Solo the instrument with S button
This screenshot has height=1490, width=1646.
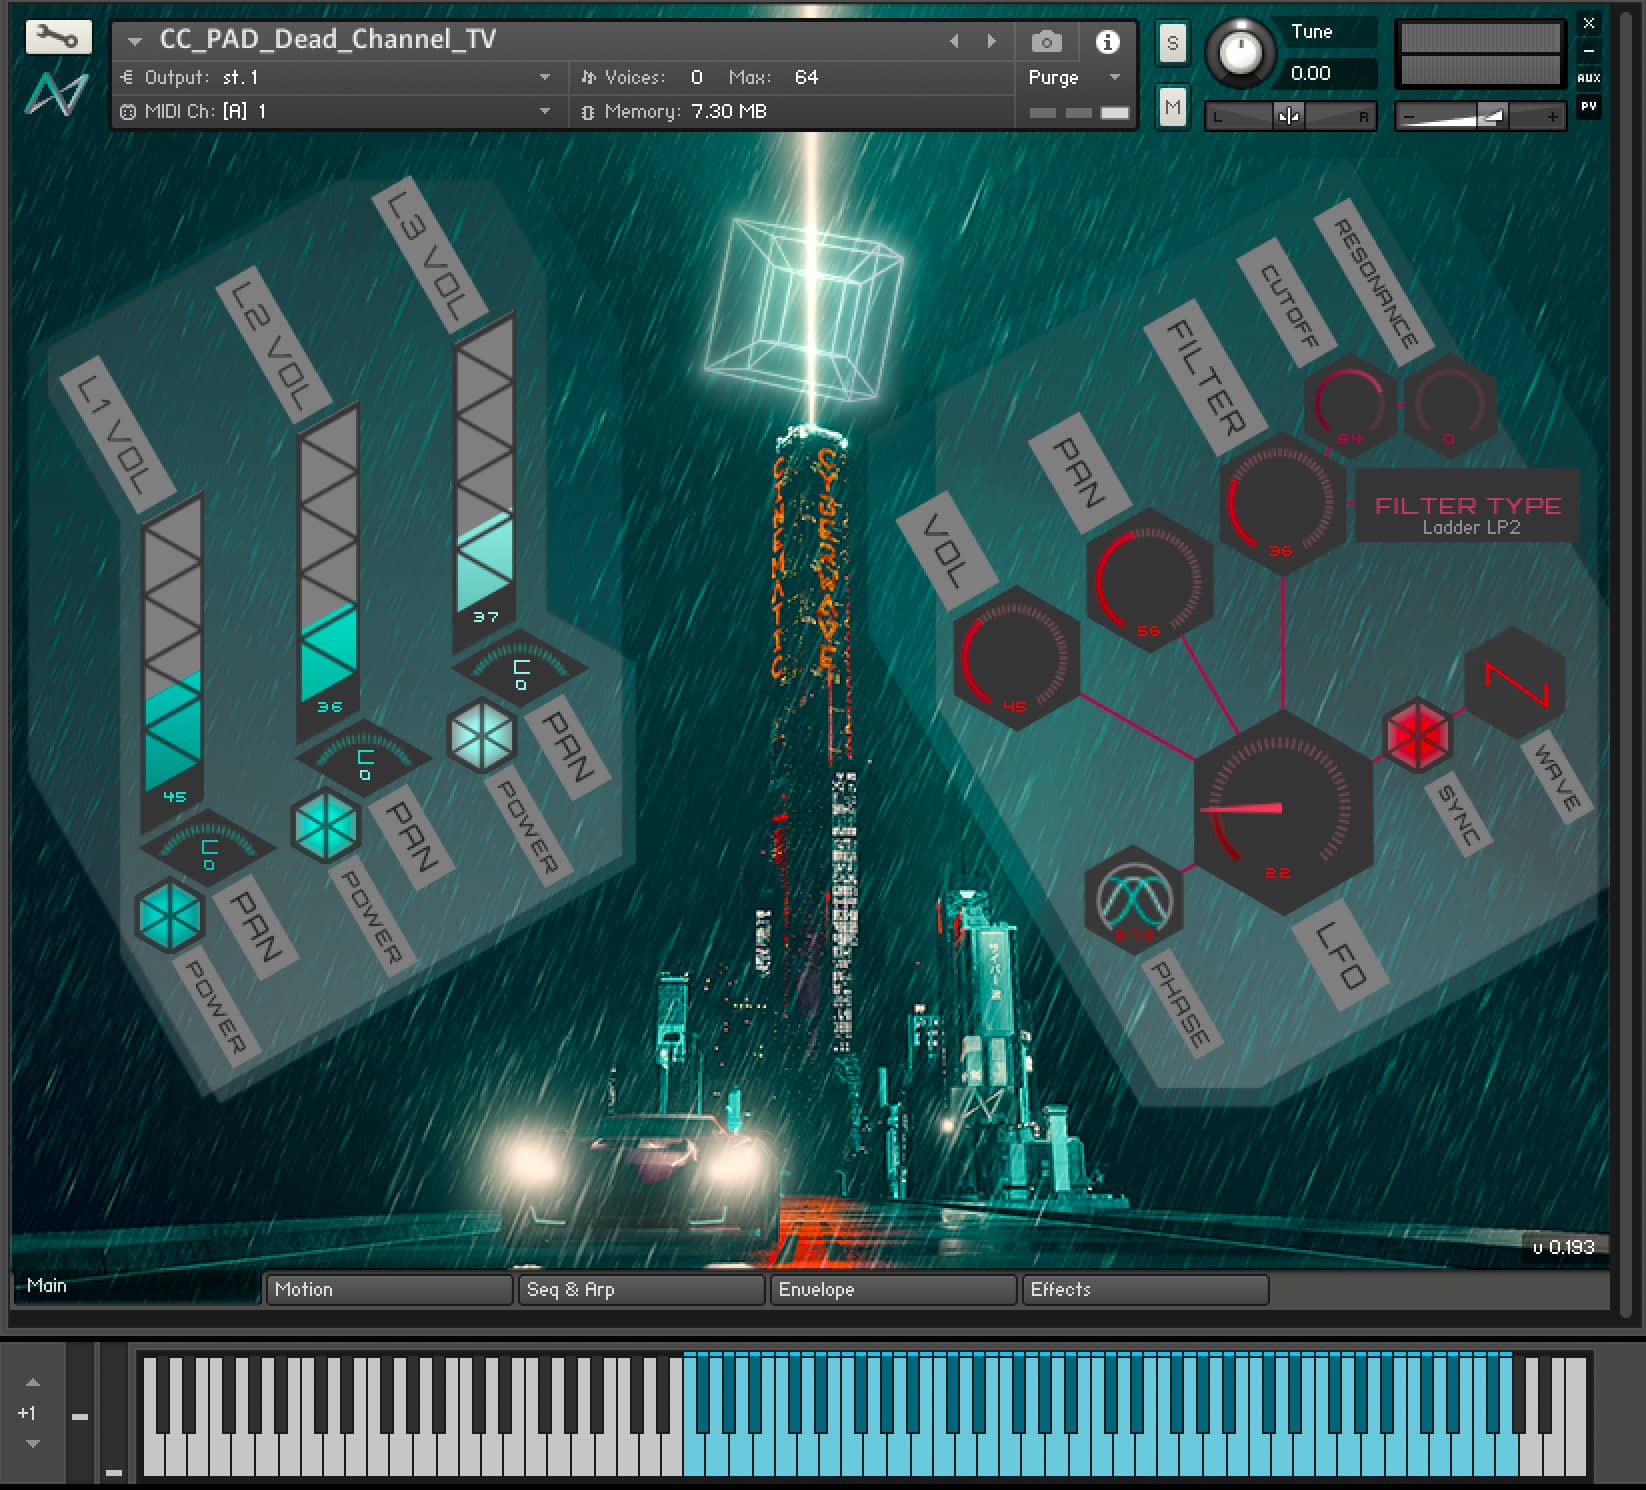click(x=1172, y=43)
